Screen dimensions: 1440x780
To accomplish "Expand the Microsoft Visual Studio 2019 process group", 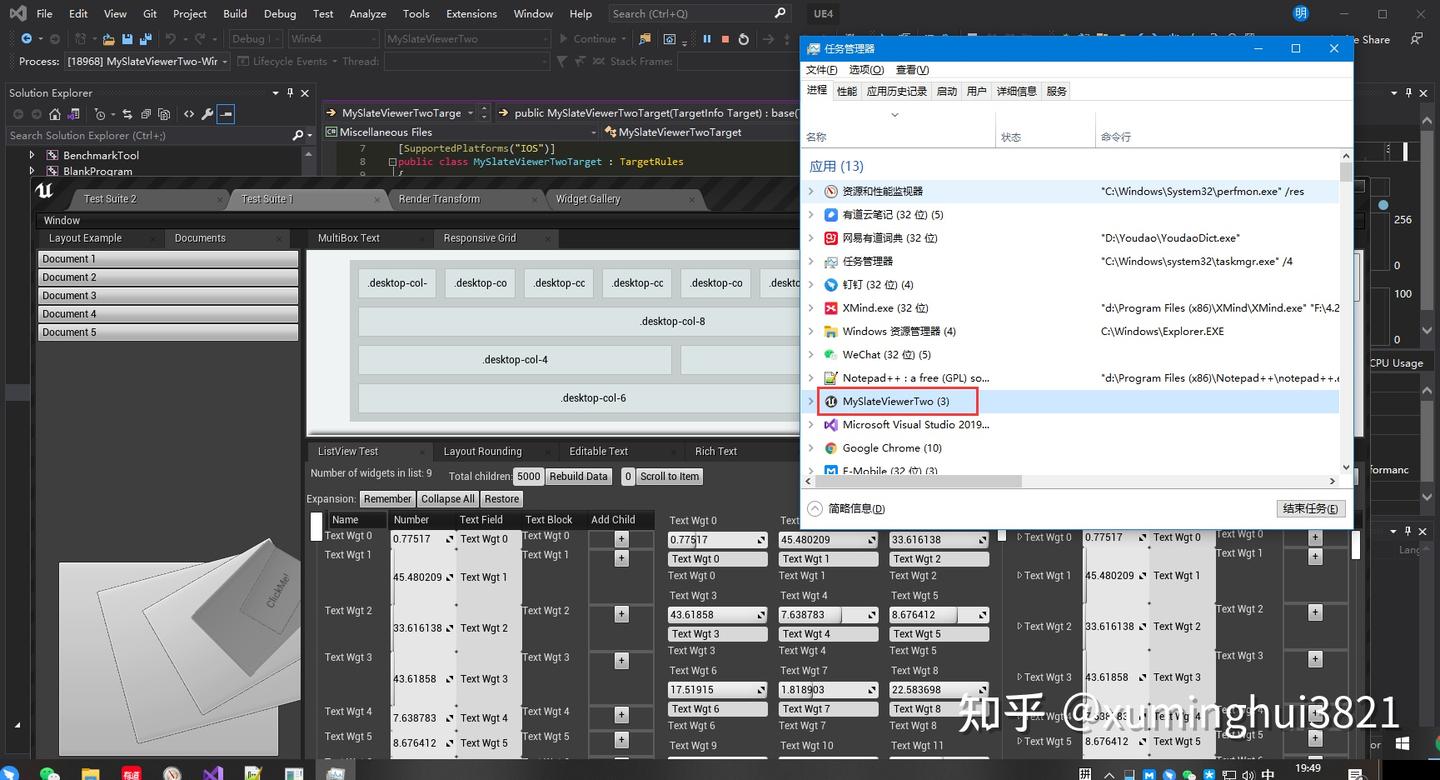I will [811, 425].
